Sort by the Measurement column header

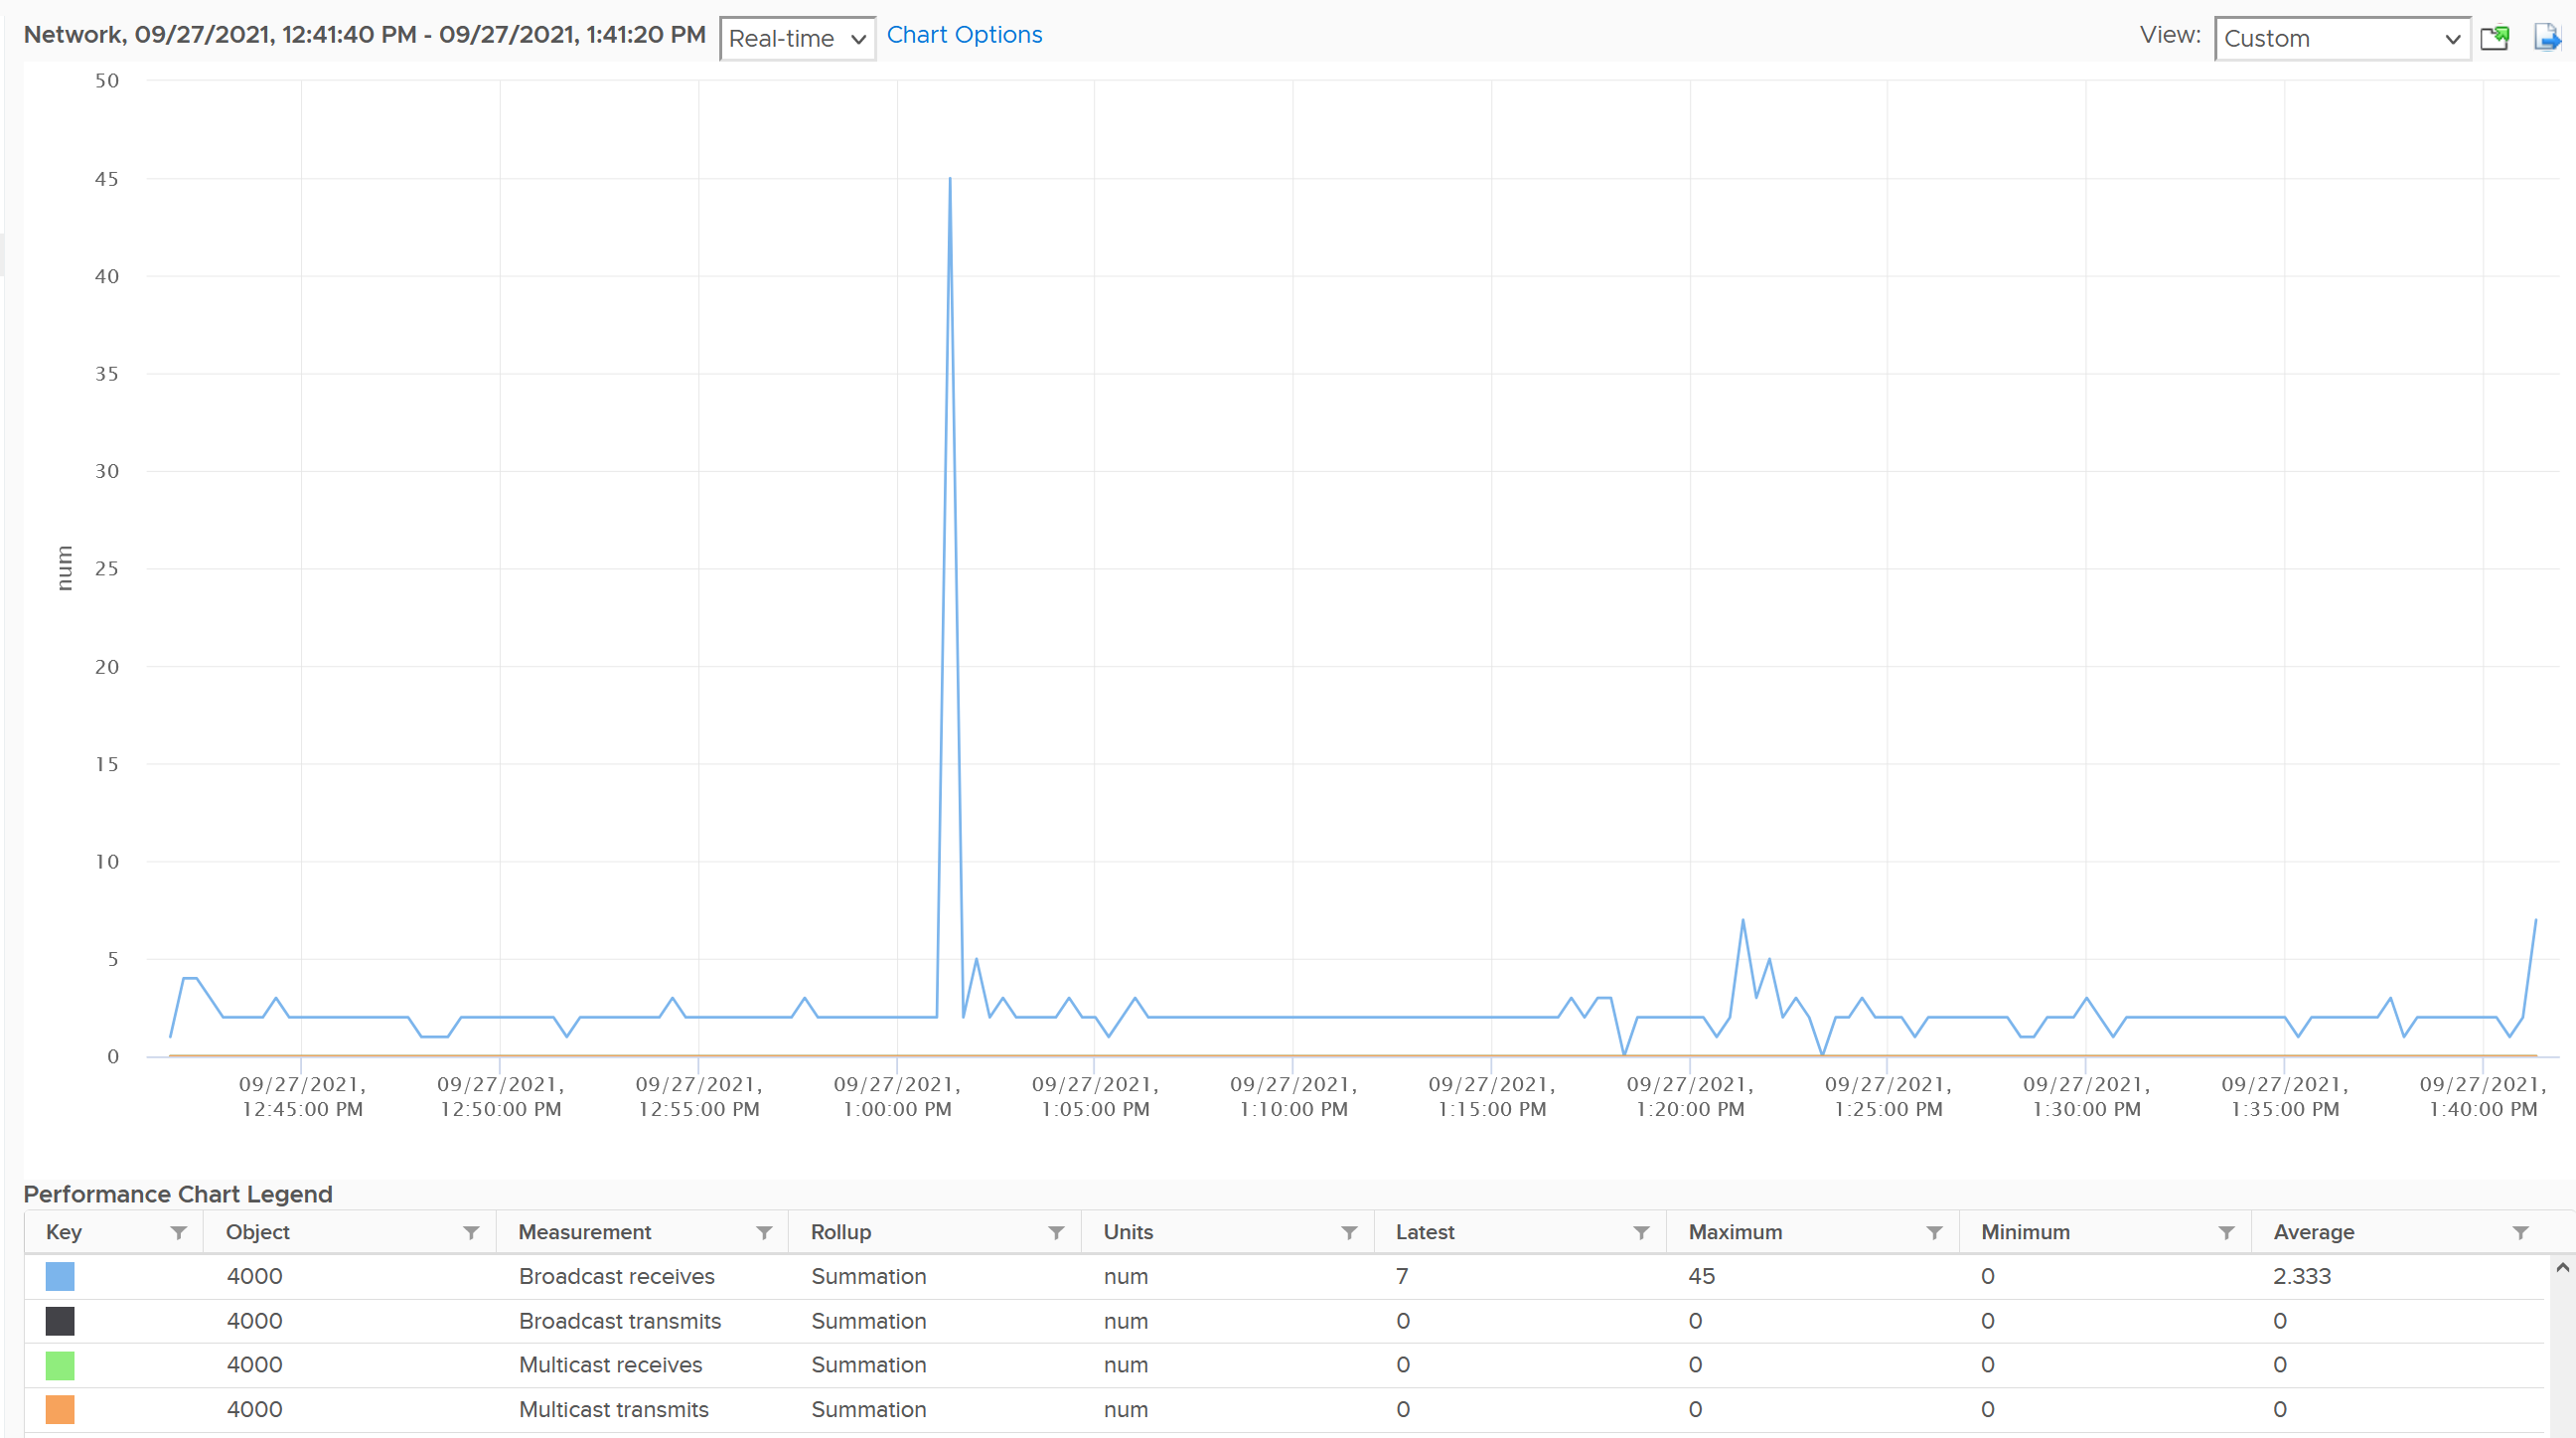(585, 1232)
